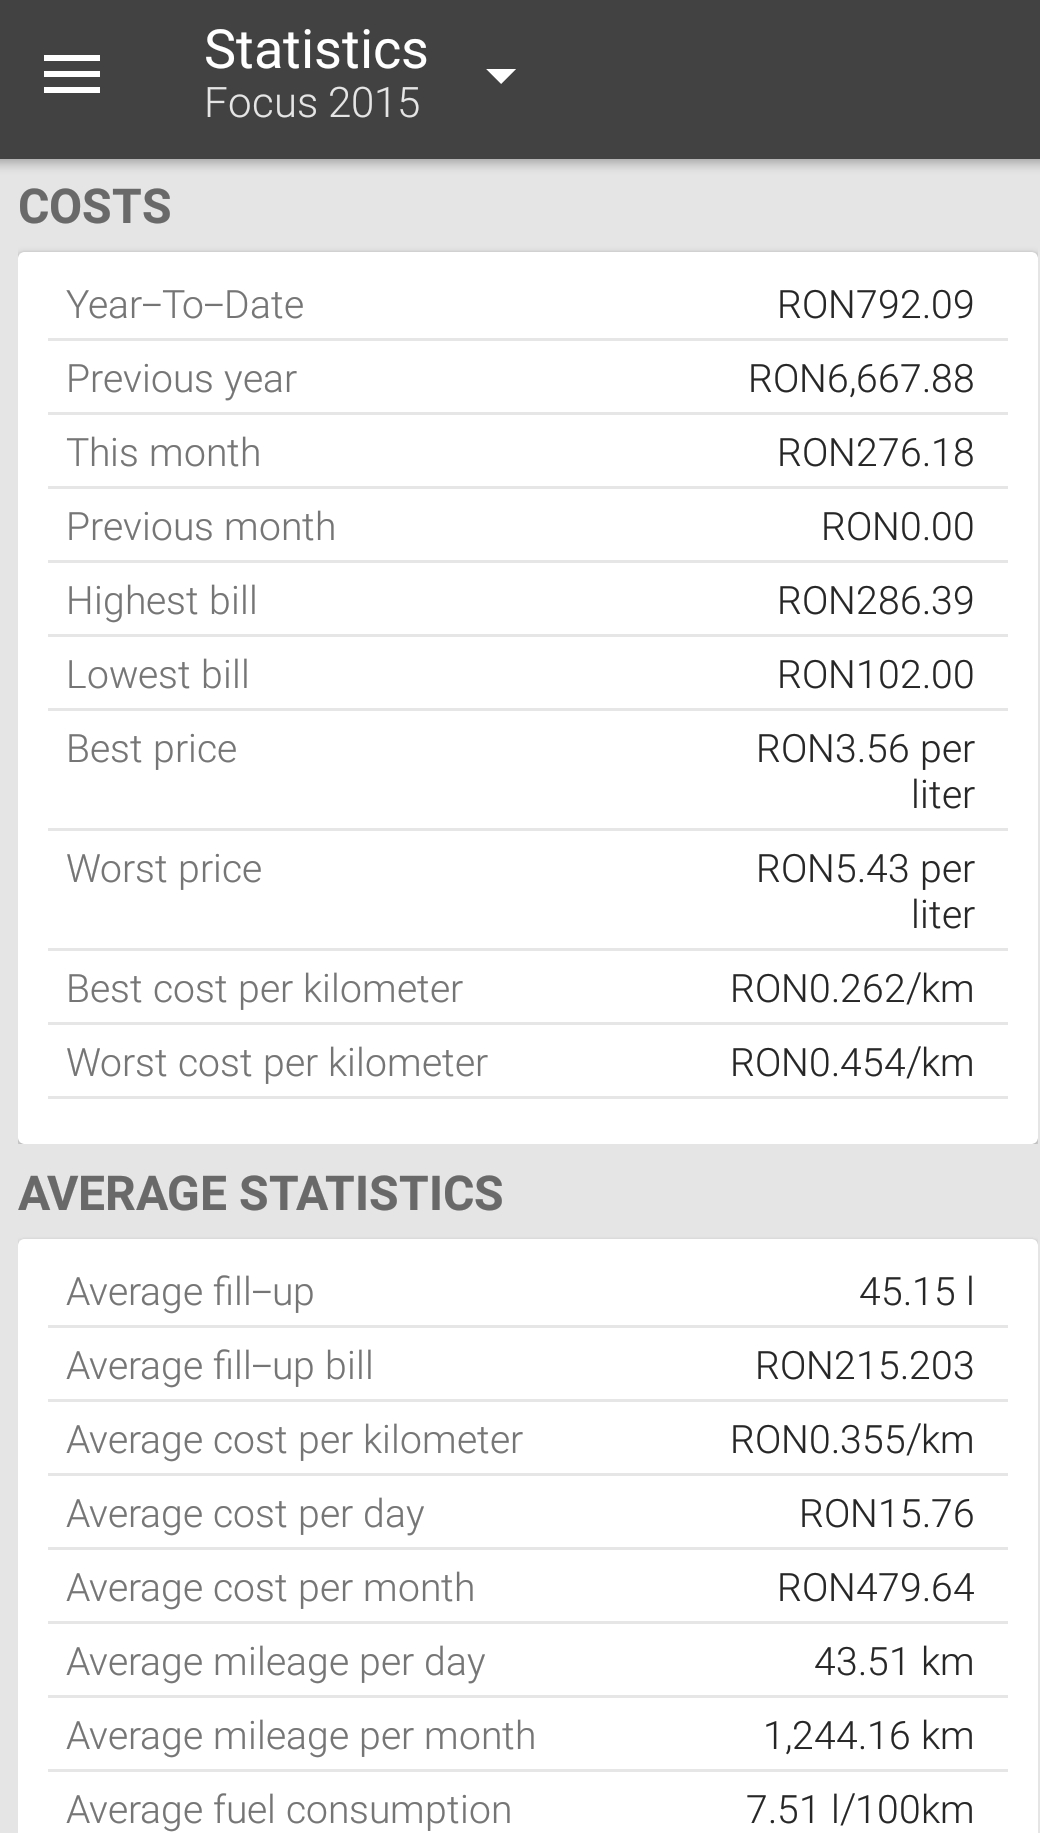Tap the Statistics Focus 2015 title

click(316, 75)
